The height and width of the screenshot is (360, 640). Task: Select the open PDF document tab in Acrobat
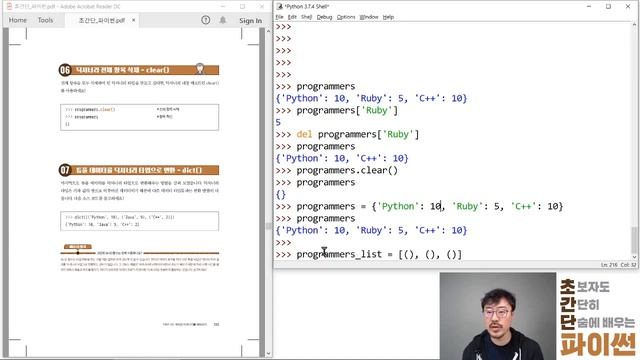tap(102, 20)
